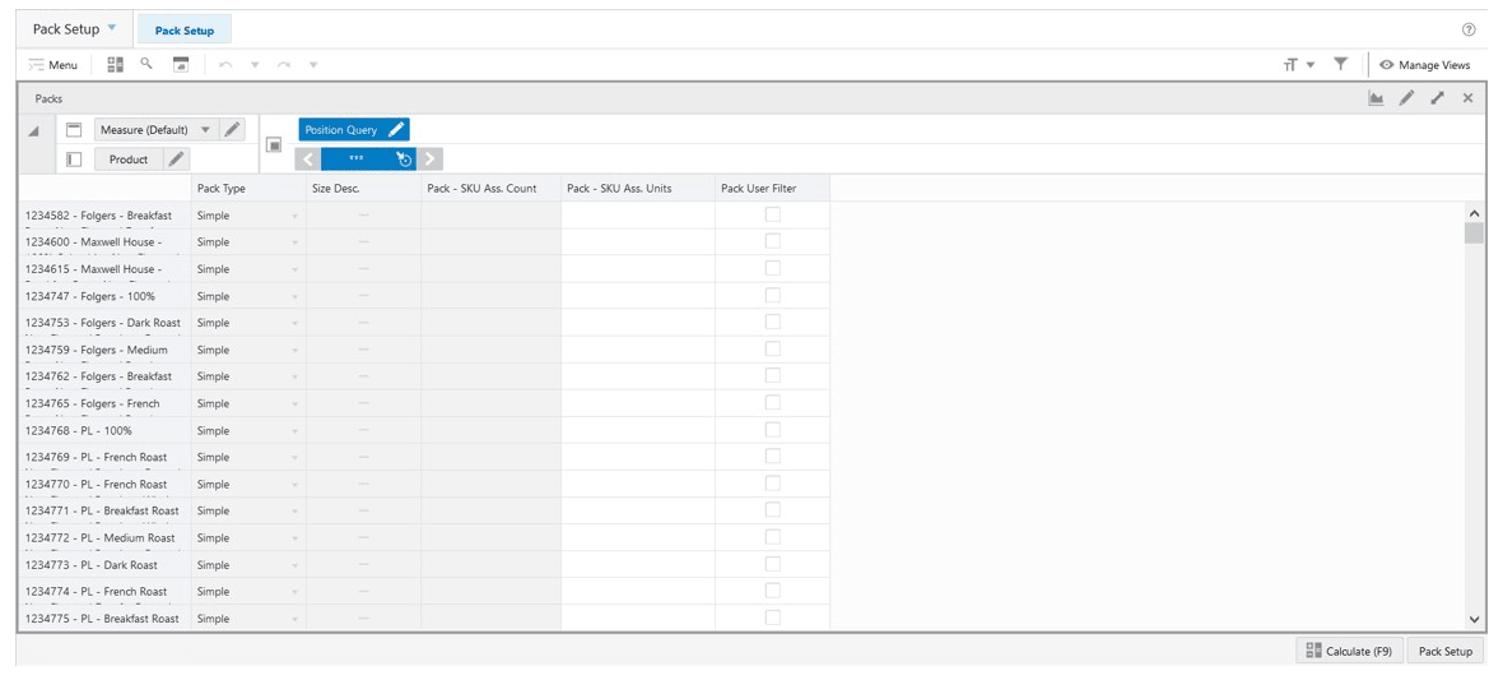The image size is (1500, 676).
Task: Click the Packs panel title
Action: tap(49, 99)
